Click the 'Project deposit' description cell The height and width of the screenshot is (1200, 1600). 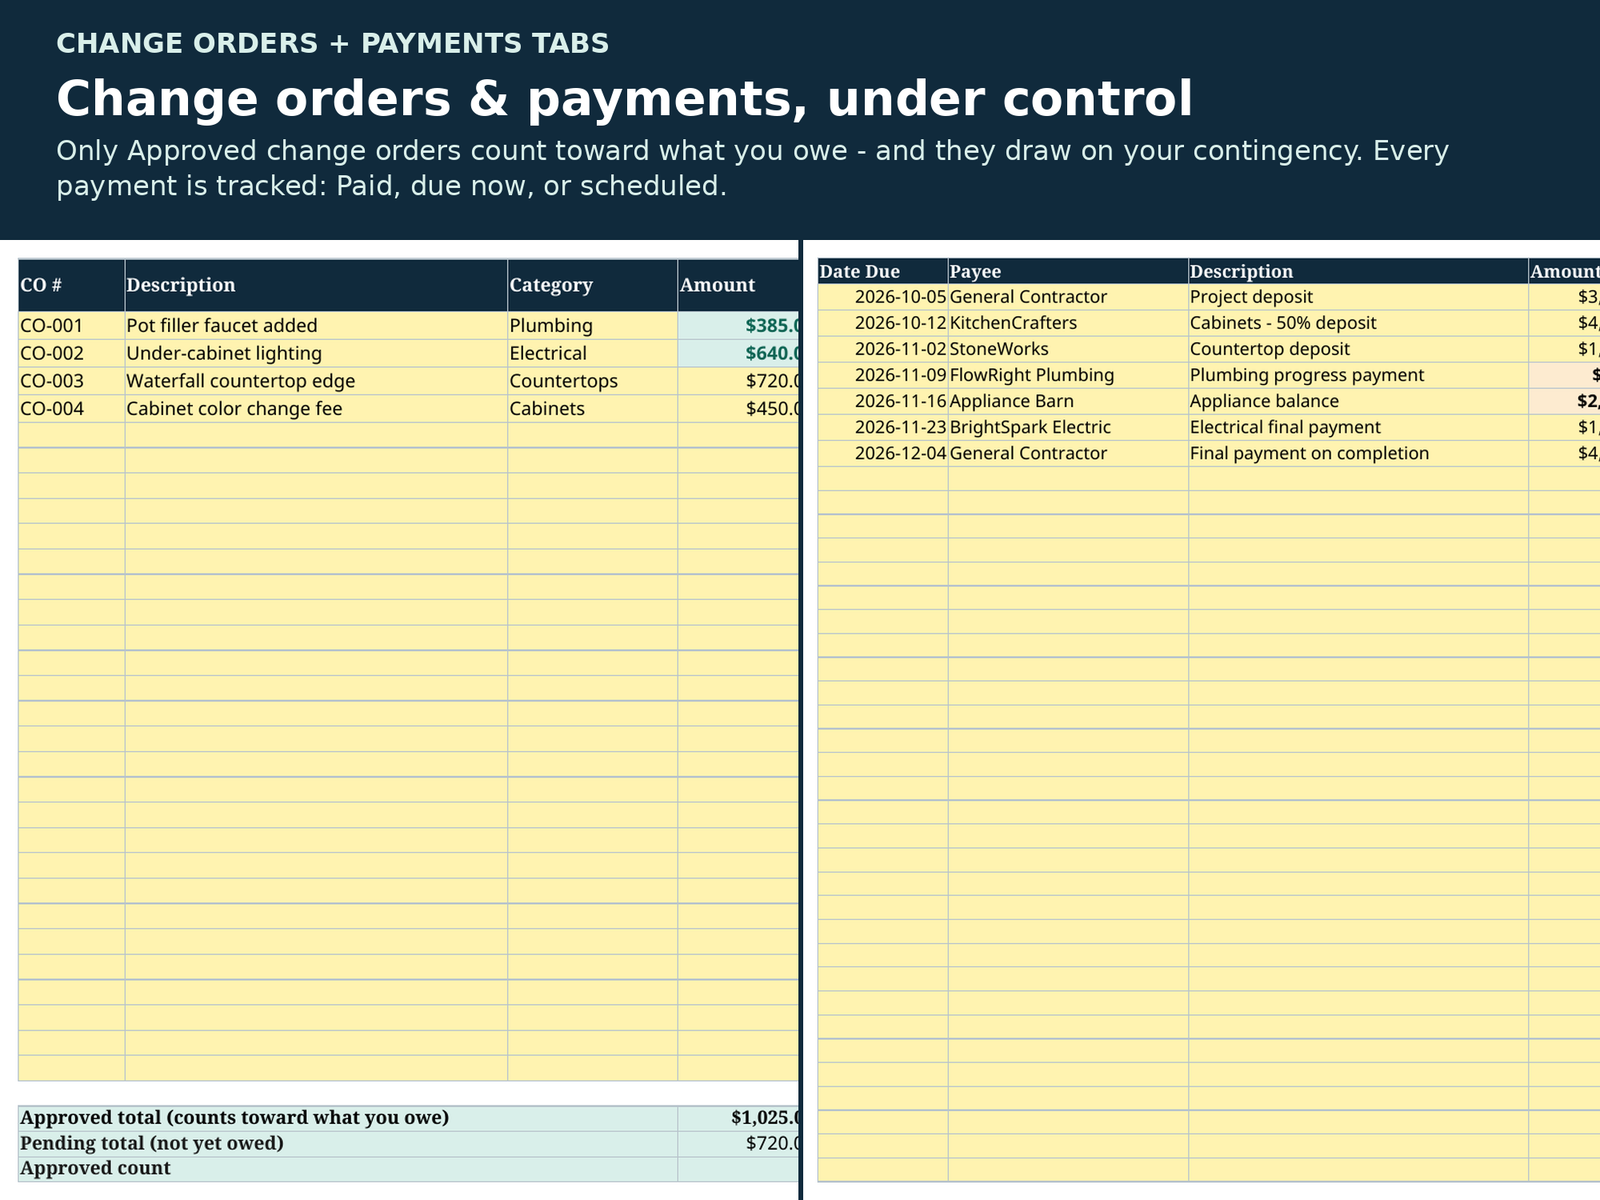pyautogui.click(x=1358, y=297)
